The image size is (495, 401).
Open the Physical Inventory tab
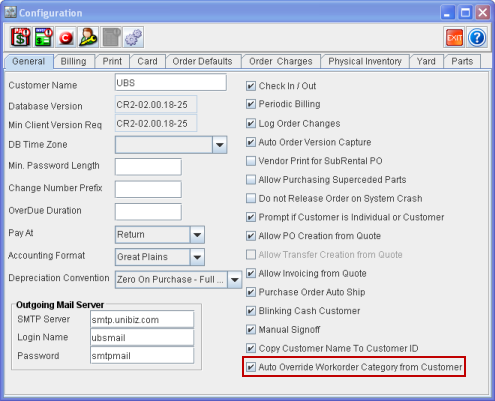(x=365, y=62)
